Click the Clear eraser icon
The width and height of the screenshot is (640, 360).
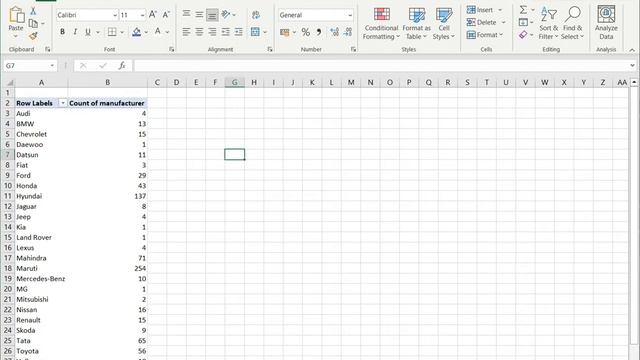[523, 35]
